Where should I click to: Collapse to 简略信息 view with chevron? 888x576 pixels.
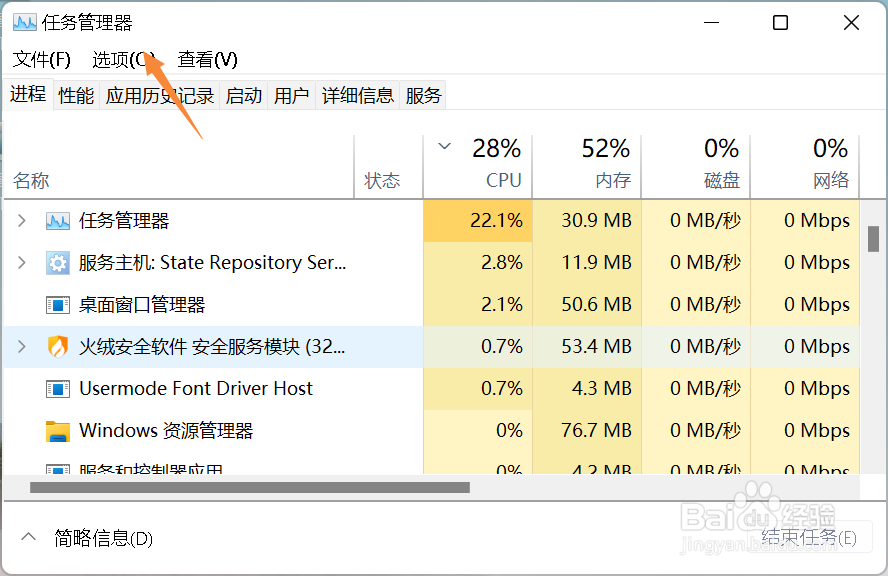coord(28,537)
